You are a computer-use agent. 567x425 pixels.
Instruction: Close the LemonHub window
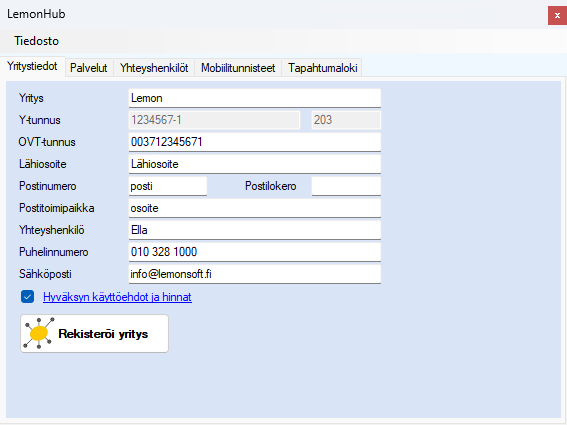pyautogui.click(x=557, y=16)
